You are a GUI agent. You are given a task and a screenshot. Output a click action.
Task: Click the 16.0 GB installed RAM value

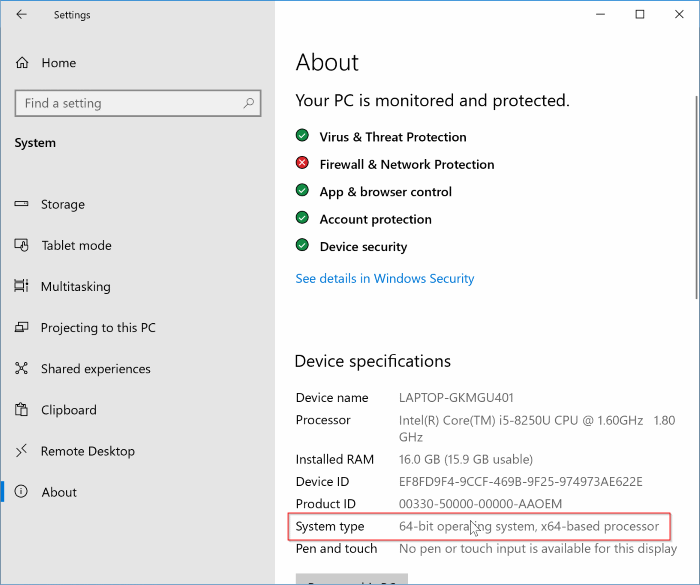466,459
